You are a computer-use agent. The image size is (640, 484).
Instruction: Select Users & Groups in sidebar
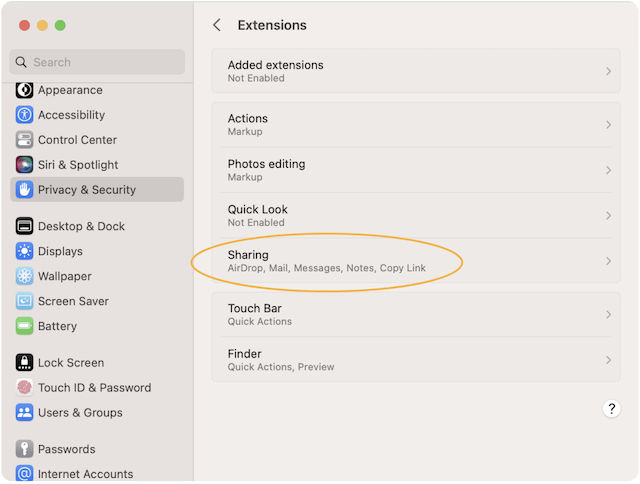(80, 413)
